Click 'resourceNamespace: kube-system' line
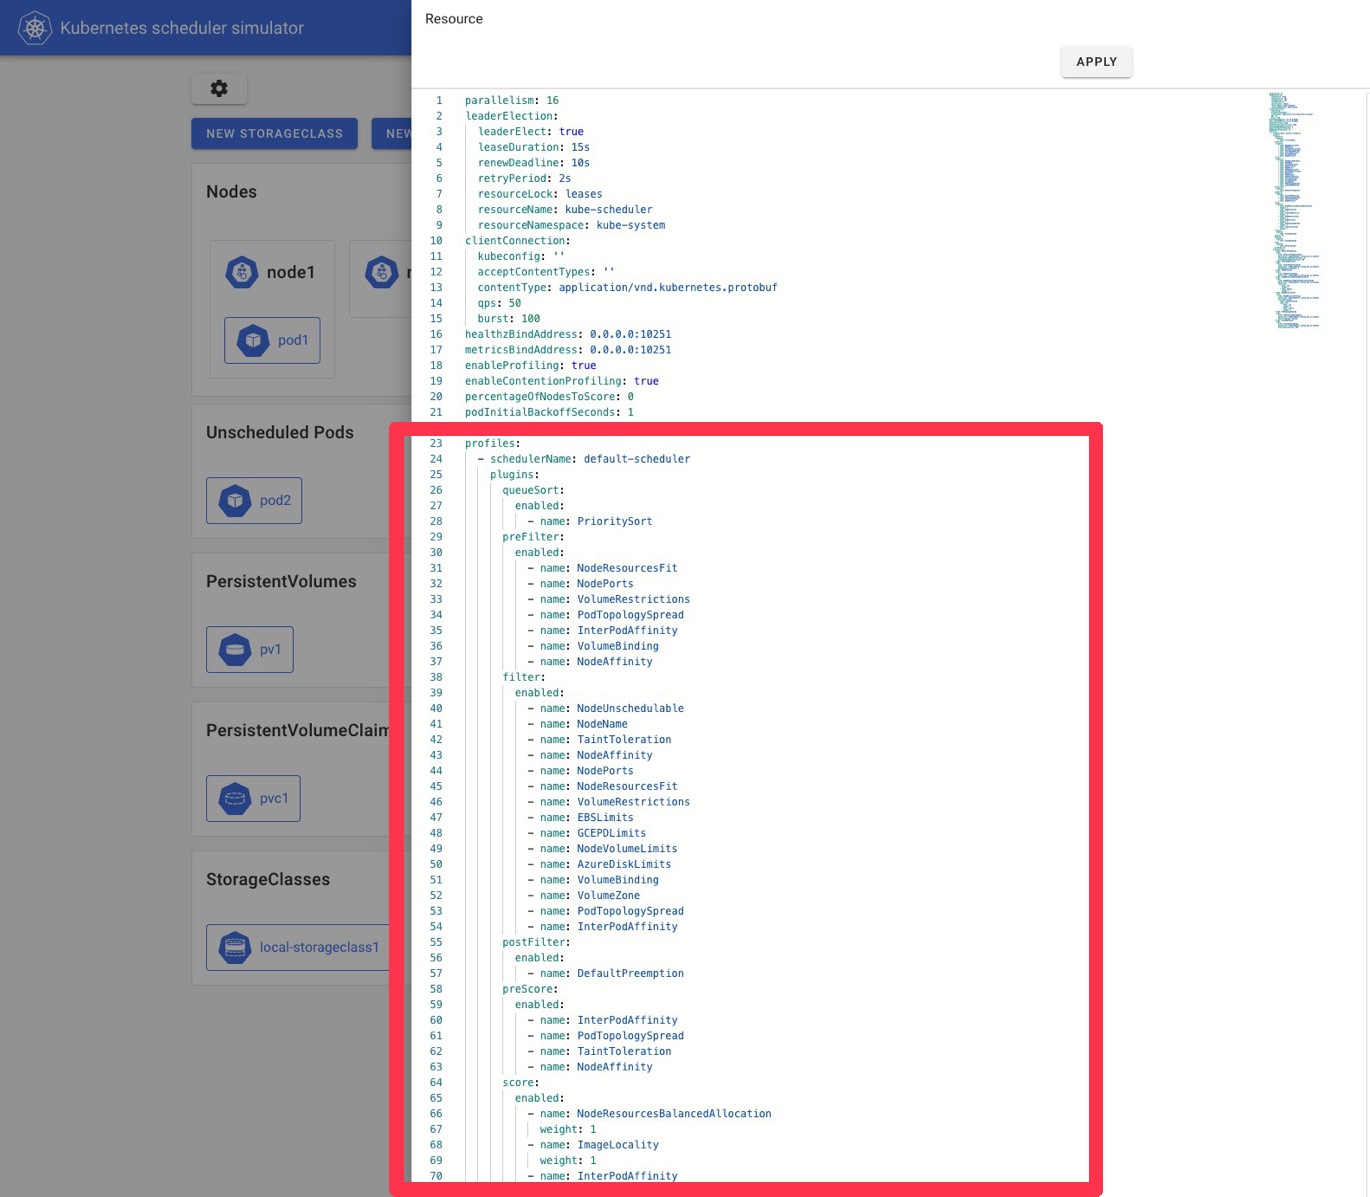 click(x=571, y=225)
